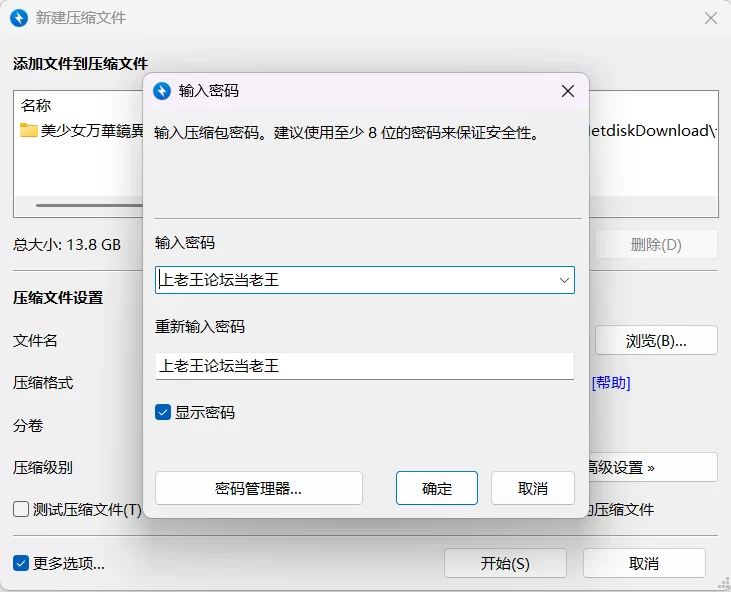Toggle the 更多选项 checkbox

click(x=21, y=563)
